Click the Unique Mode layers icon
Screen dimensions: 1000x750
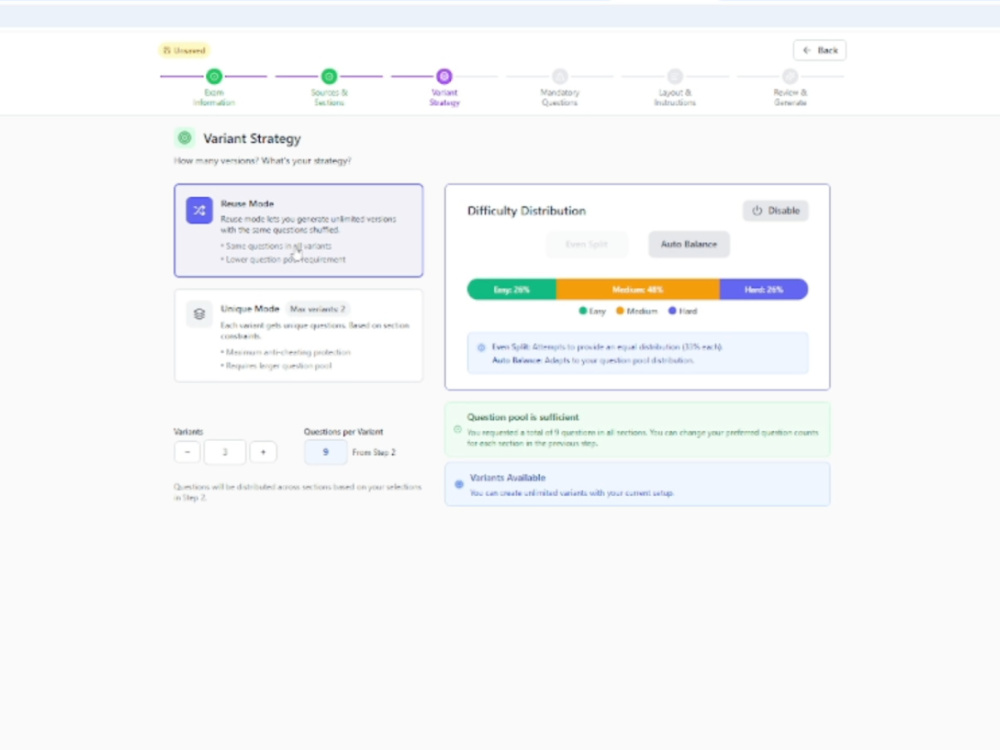(199, 314)
